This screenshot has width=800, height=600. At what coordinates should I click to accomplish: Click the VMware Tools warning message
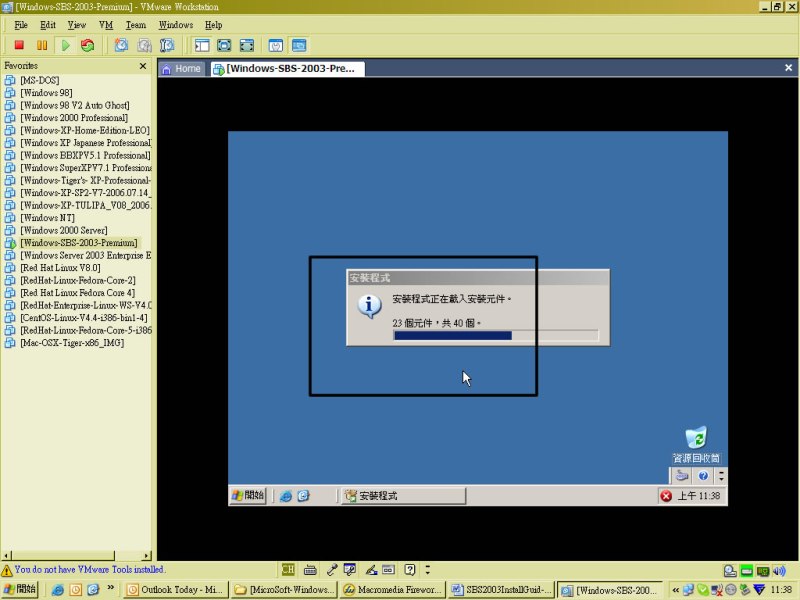point(89,569)
